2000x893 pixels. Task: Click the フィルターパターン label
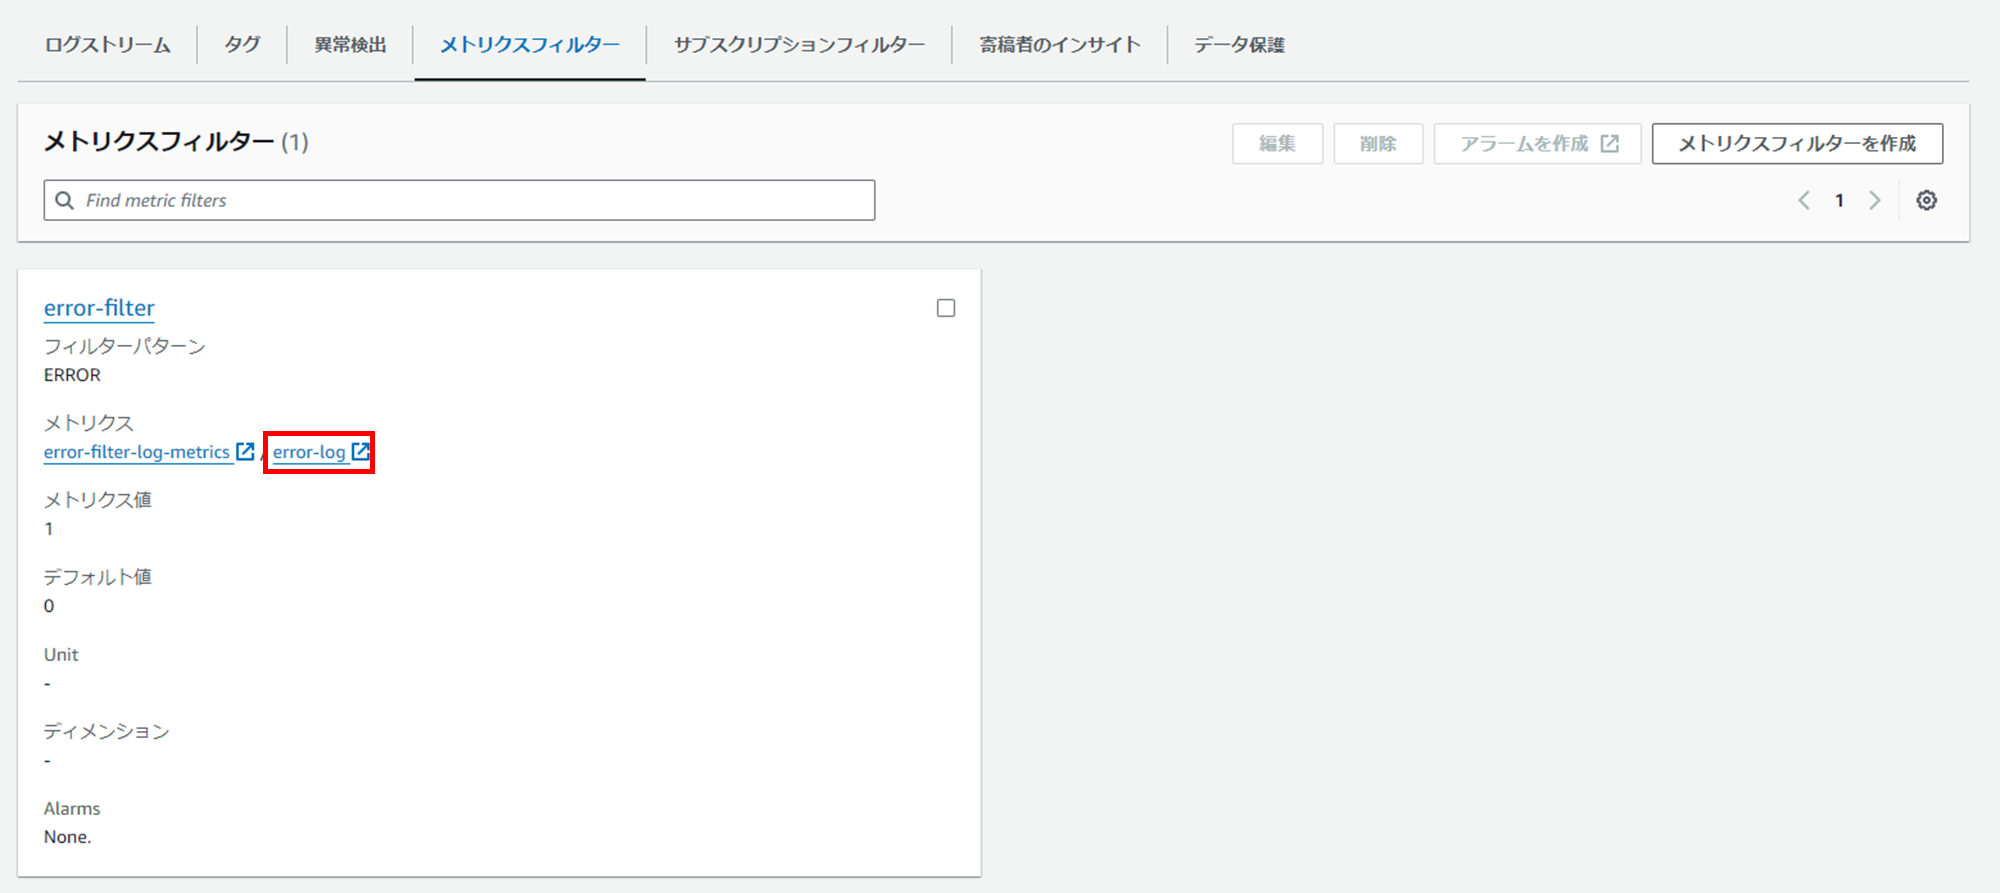(125, 346)
